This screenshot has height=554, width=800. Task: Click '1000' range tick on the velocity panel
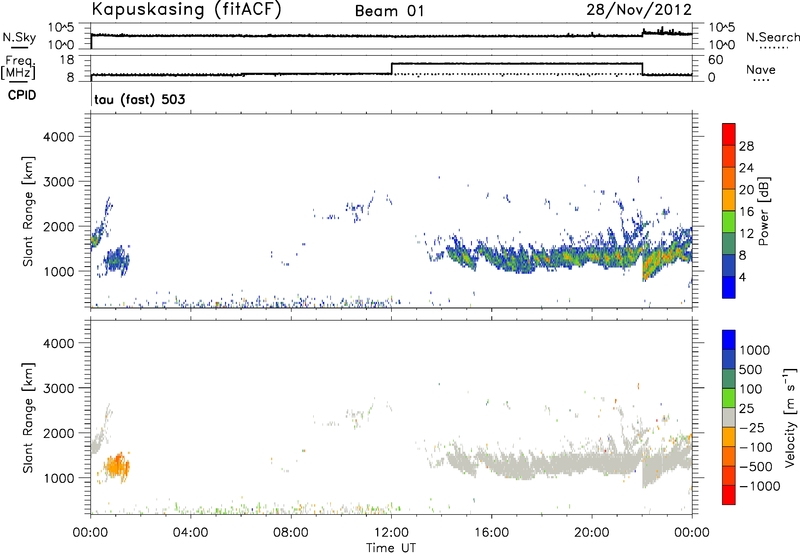point(59,478)
